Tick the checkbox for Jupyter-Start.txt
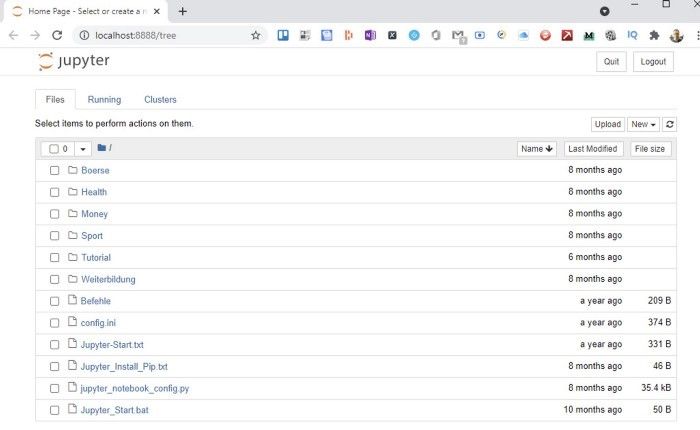700x430 pixels. coord(54,345)
